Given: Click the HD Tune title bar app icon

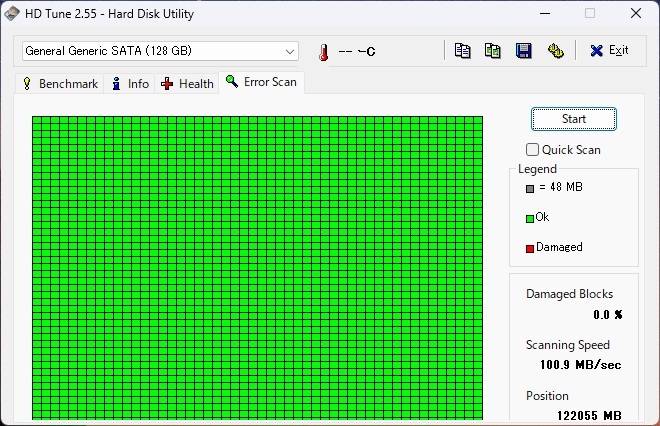Looking at the screenshot, I should 12,13.
